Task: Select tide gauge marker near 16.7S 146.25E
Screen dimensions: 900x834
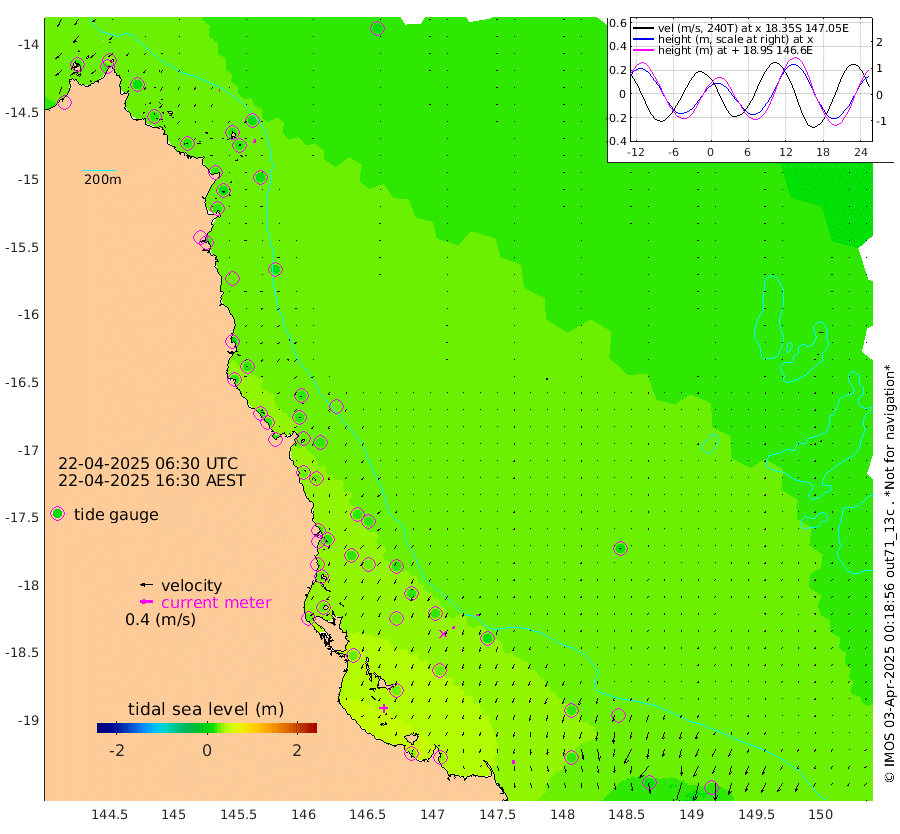Action: [336, 406]
